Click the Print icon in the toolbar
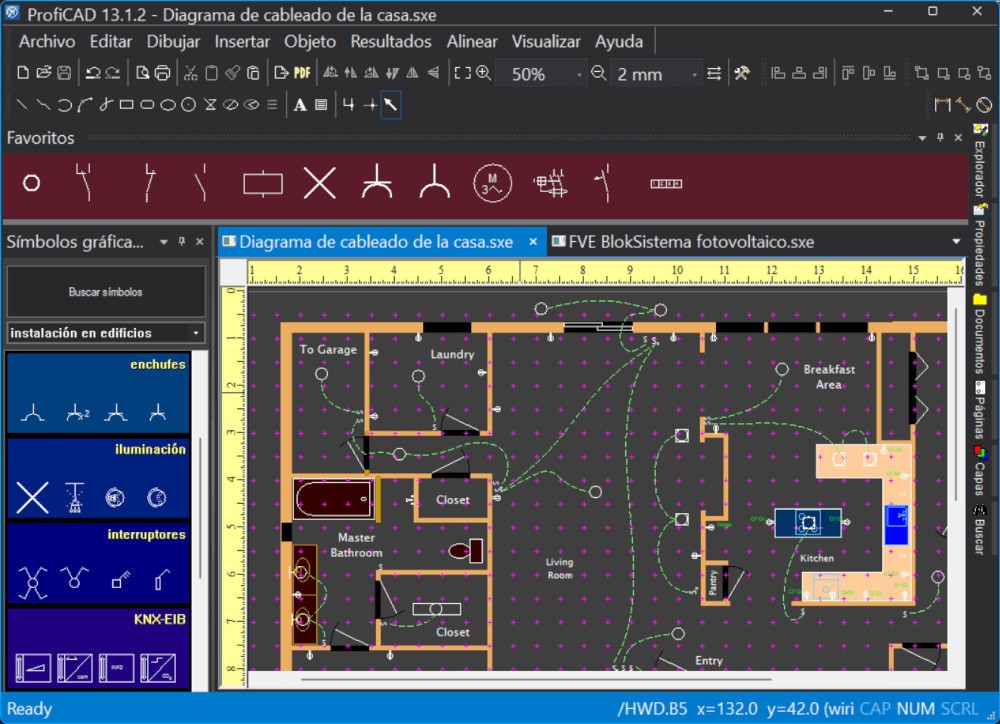The width and height of the screenshot is (1000, 724). coord(162,73)
